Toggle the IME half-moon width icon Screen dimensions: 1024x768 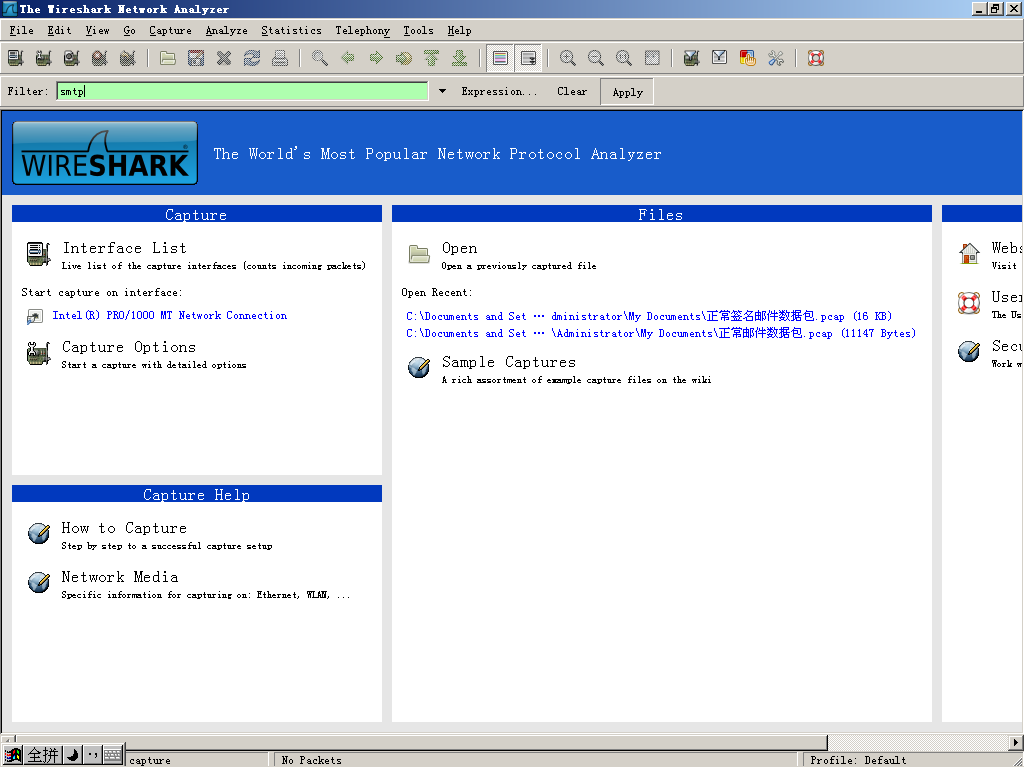72,756
